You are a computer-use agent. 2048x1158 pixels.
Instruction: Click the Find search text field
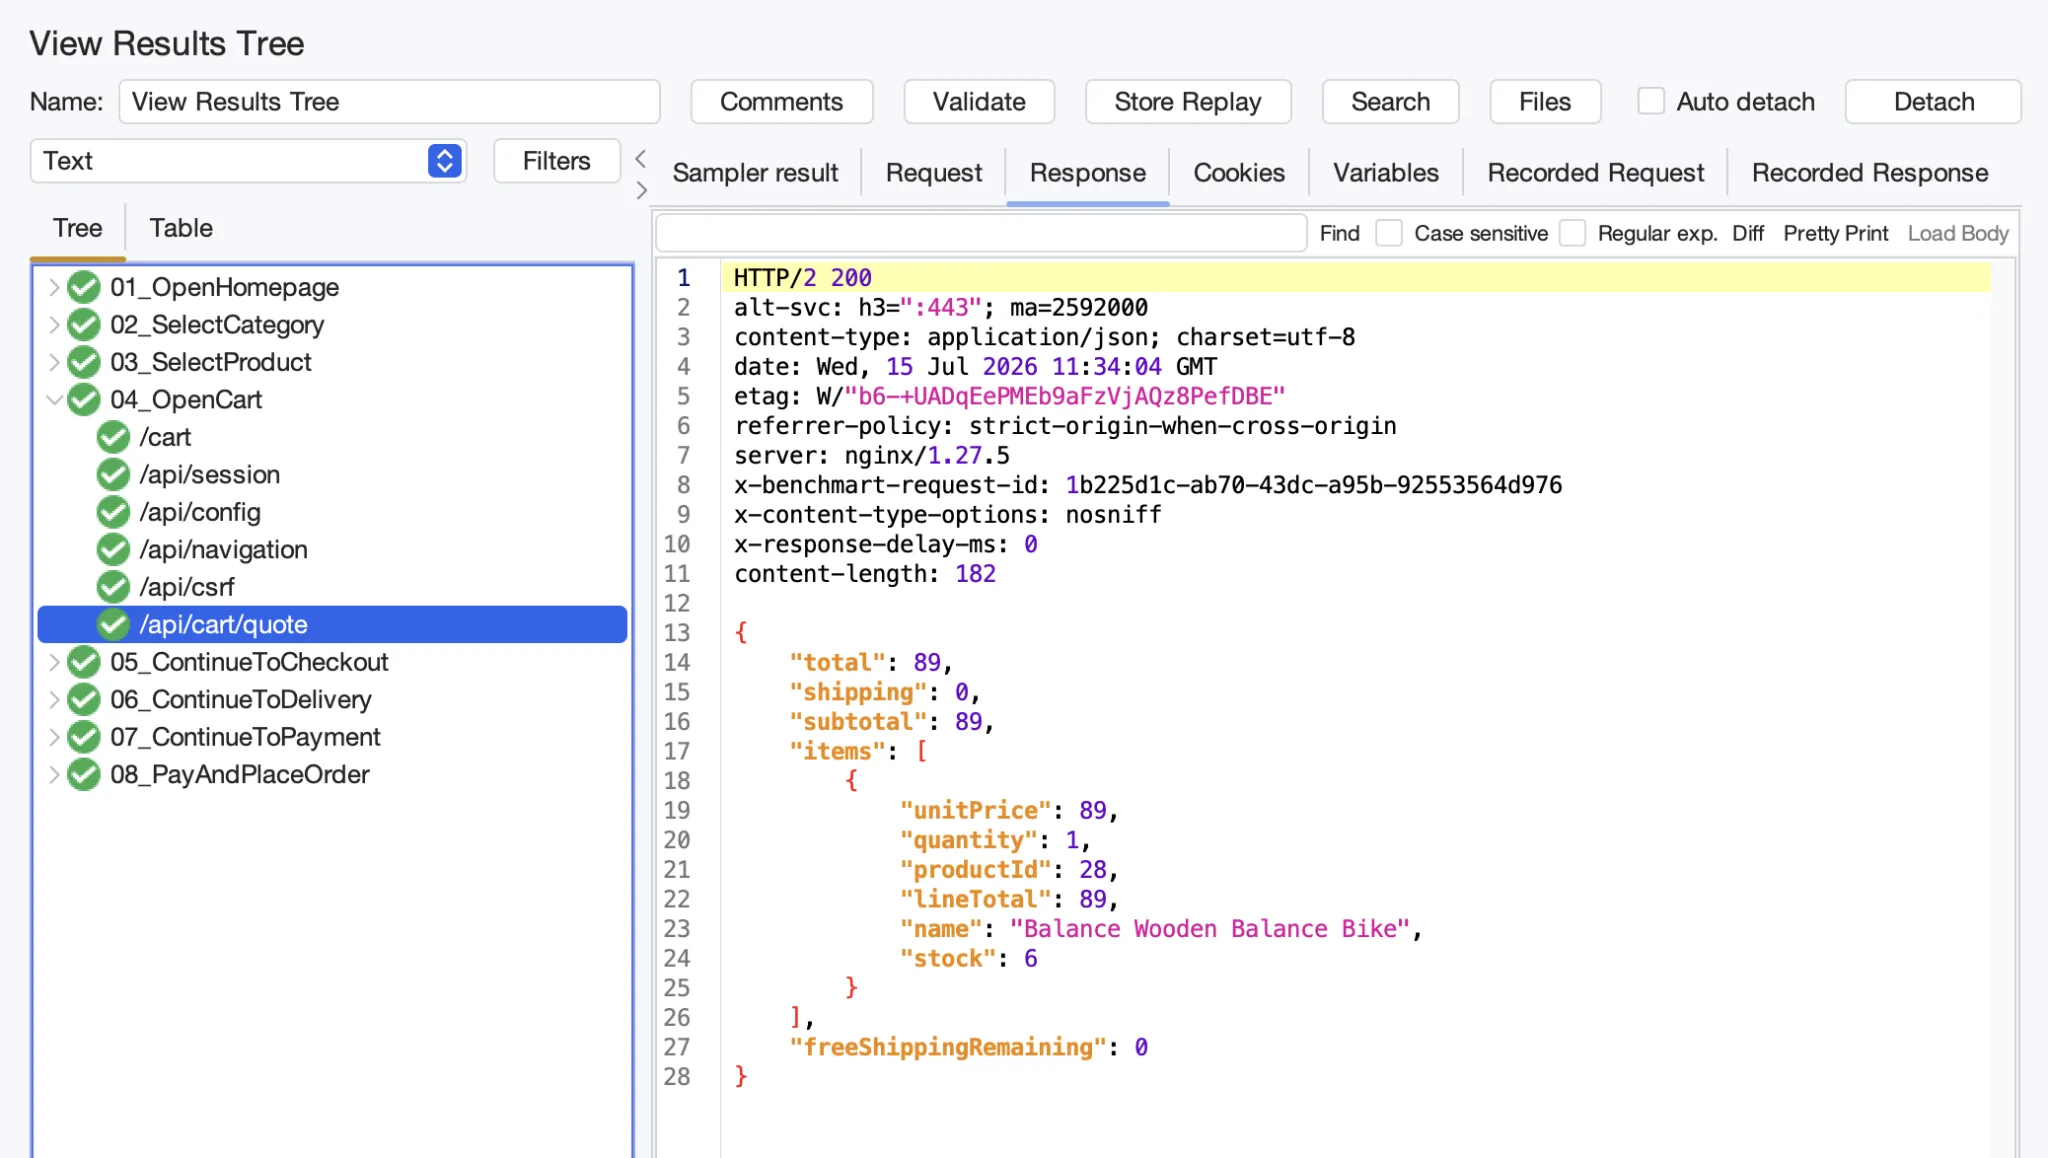point(981,233)
